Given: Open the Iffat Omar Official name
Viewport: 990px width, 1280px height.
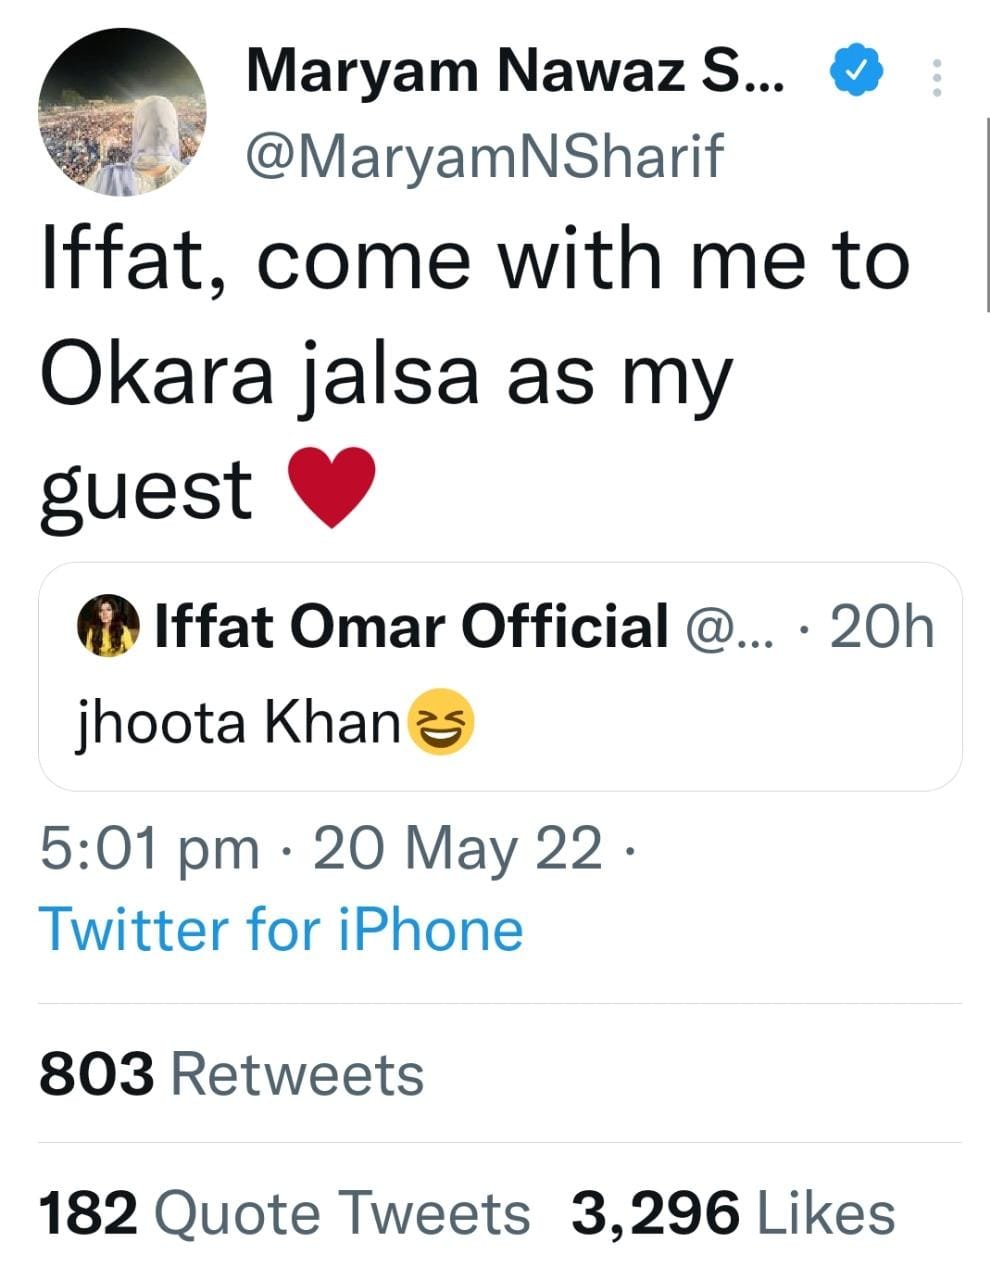Looking at the screenshot, I should point(411,627).
